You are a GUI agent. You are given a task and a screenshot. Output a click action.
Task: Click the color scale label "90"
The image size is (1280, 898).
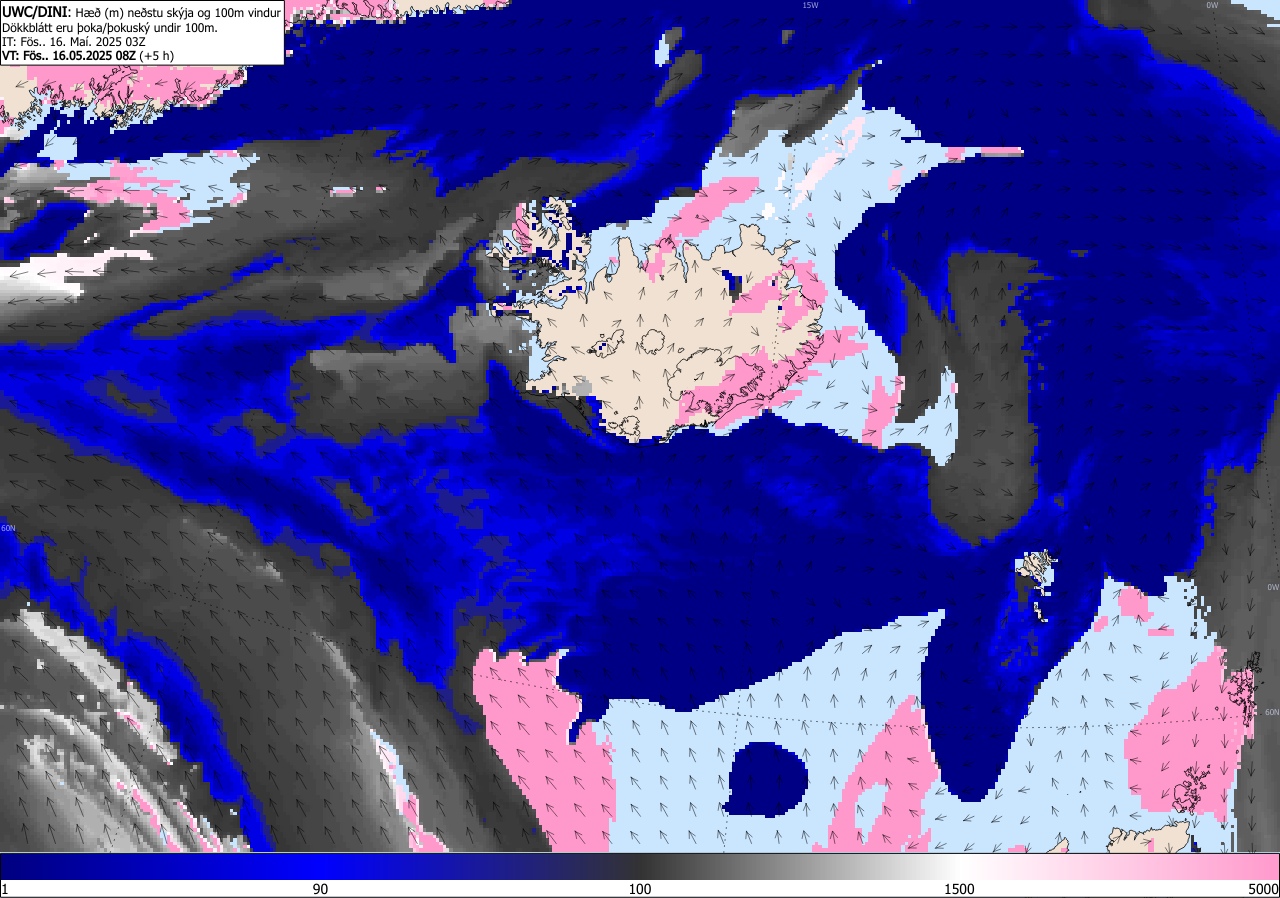coord(320,889)
